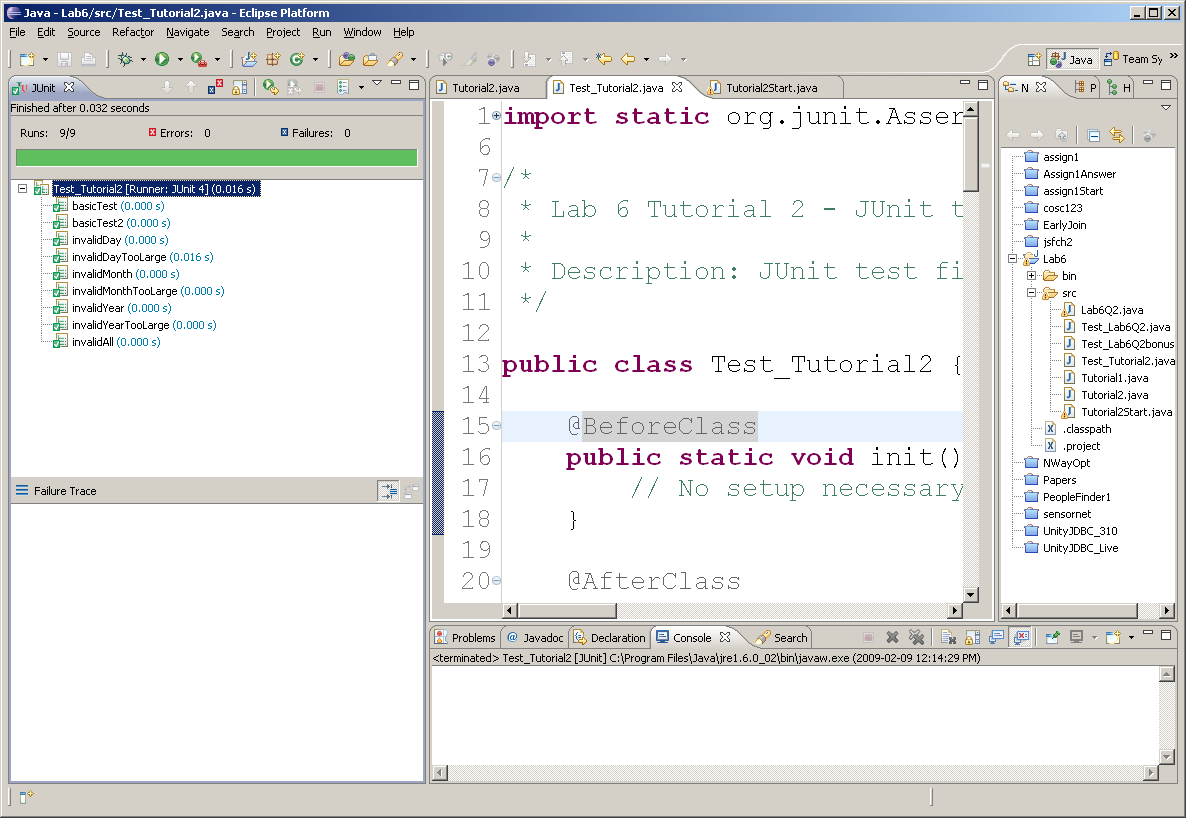Open dropdown arrow next to Debug button
The image size is (1186, 818).
coord(143,59)
